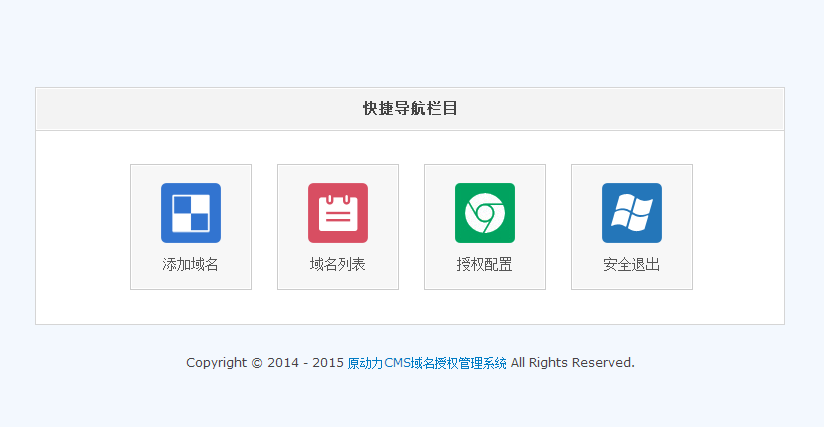Open the red notepad 域名列表 icon

pos(338,213)
